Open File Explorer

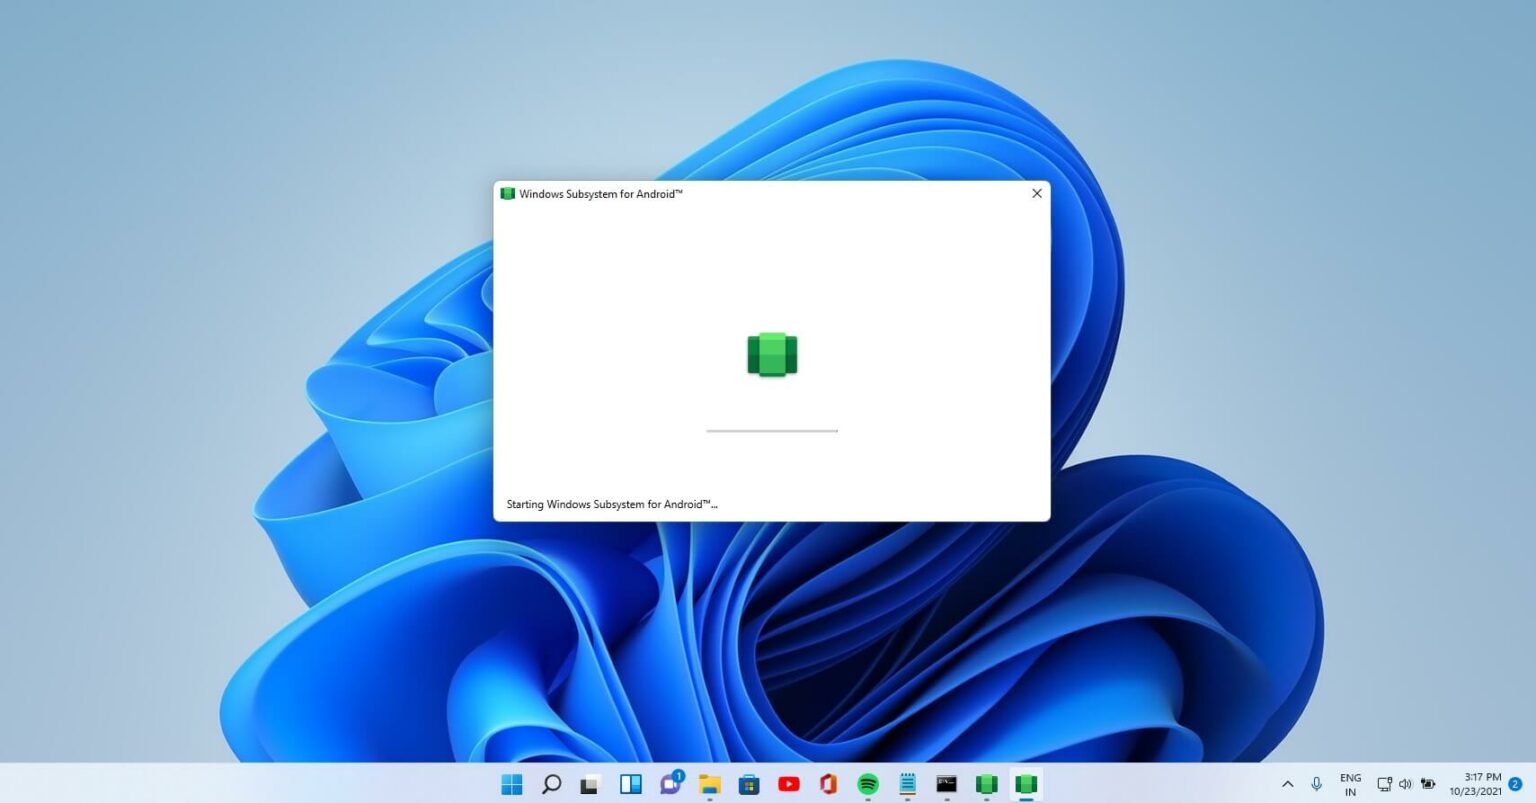click(x=710, y=784)
